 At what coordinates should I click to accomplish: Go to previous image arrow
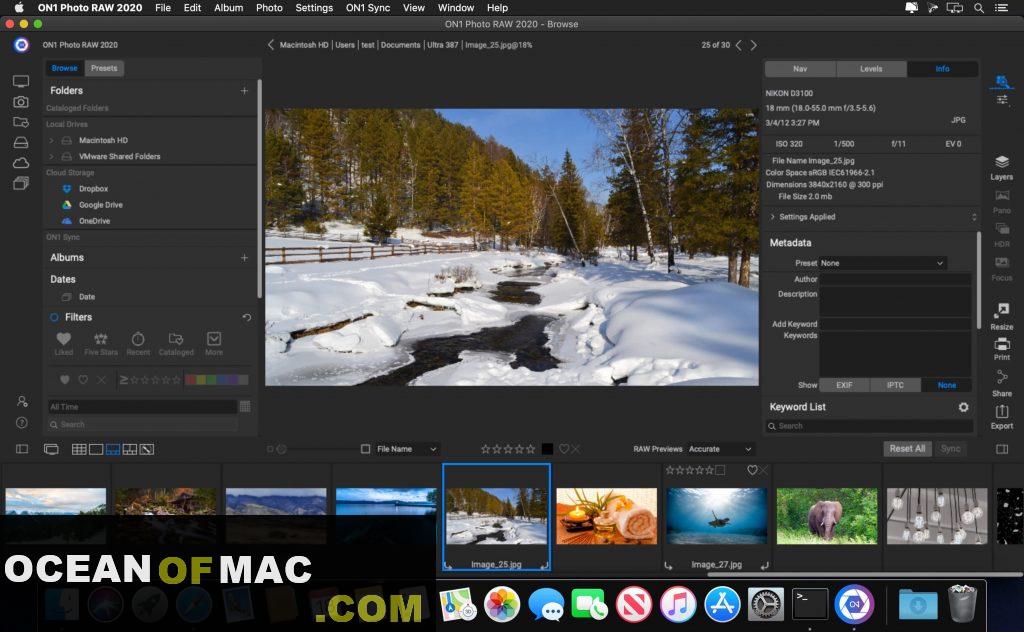[x=739, y=45]
